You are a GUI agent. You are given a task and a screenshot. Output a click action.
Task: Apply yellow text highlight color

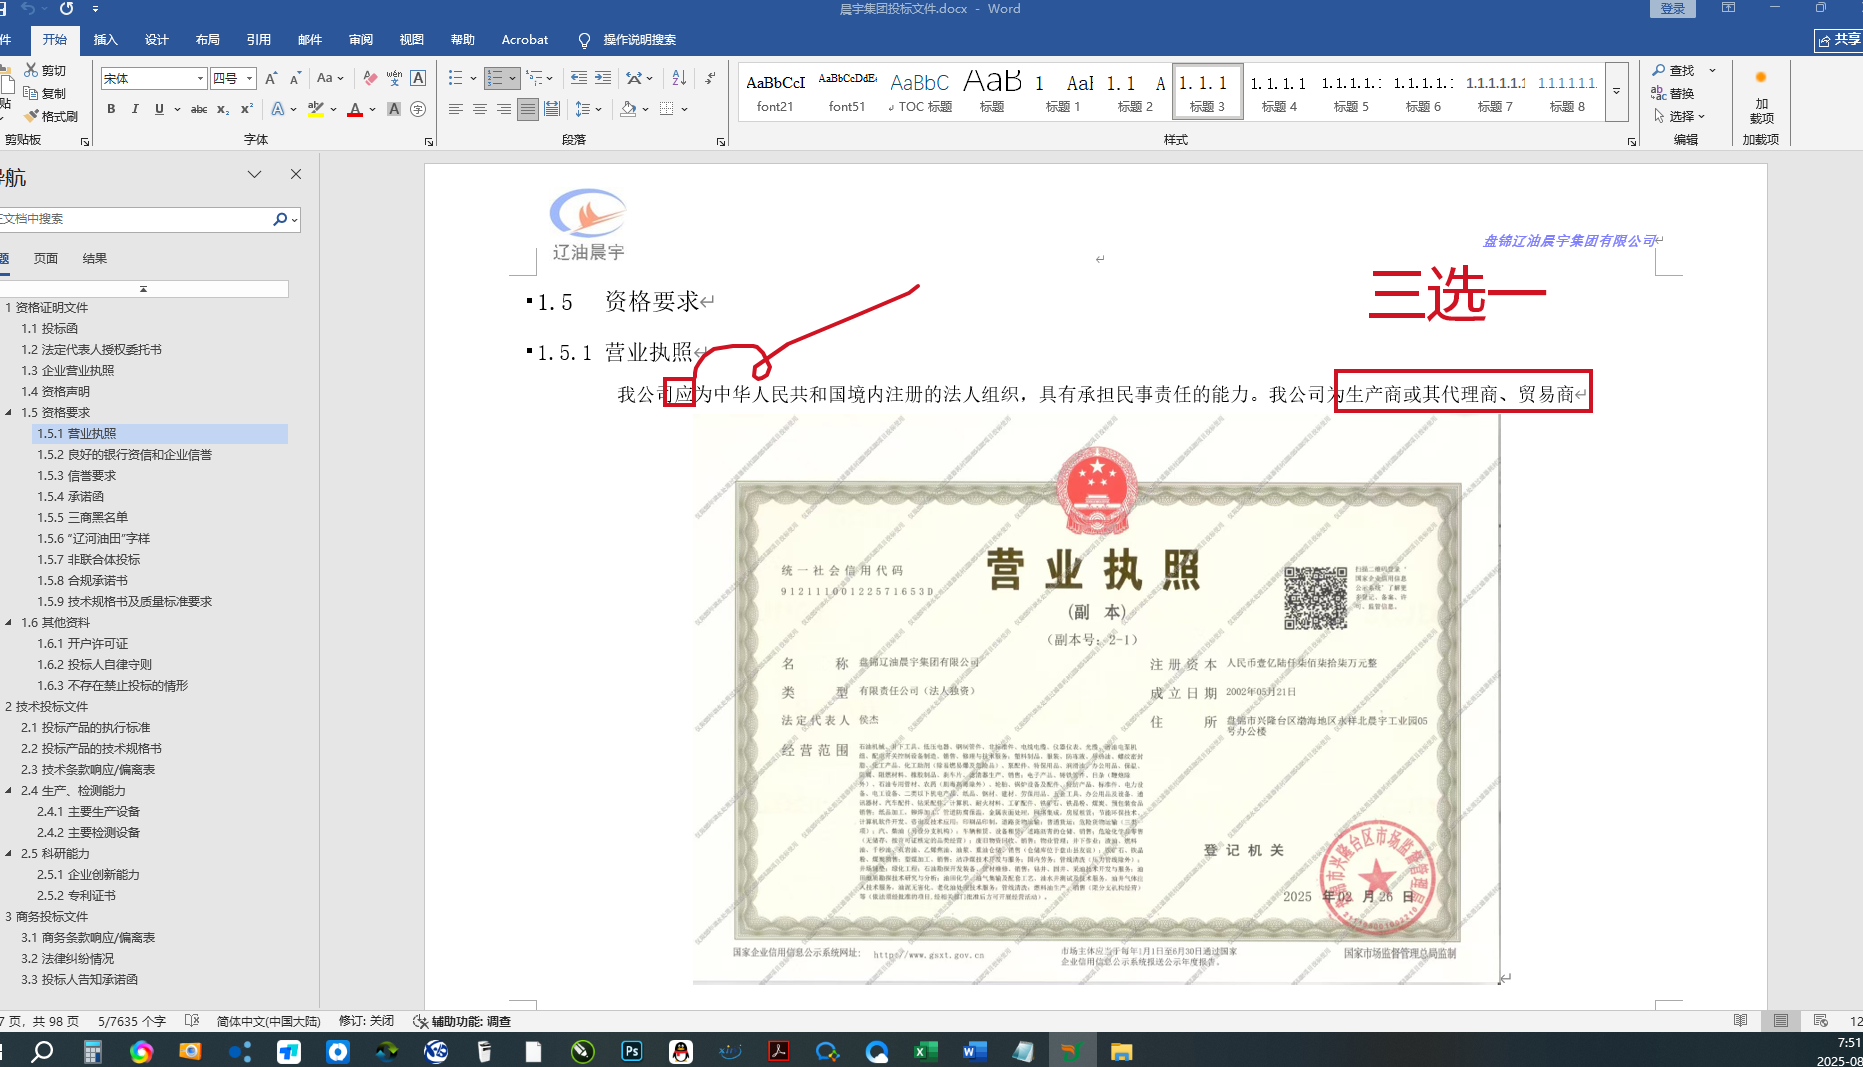pos(316,109)
